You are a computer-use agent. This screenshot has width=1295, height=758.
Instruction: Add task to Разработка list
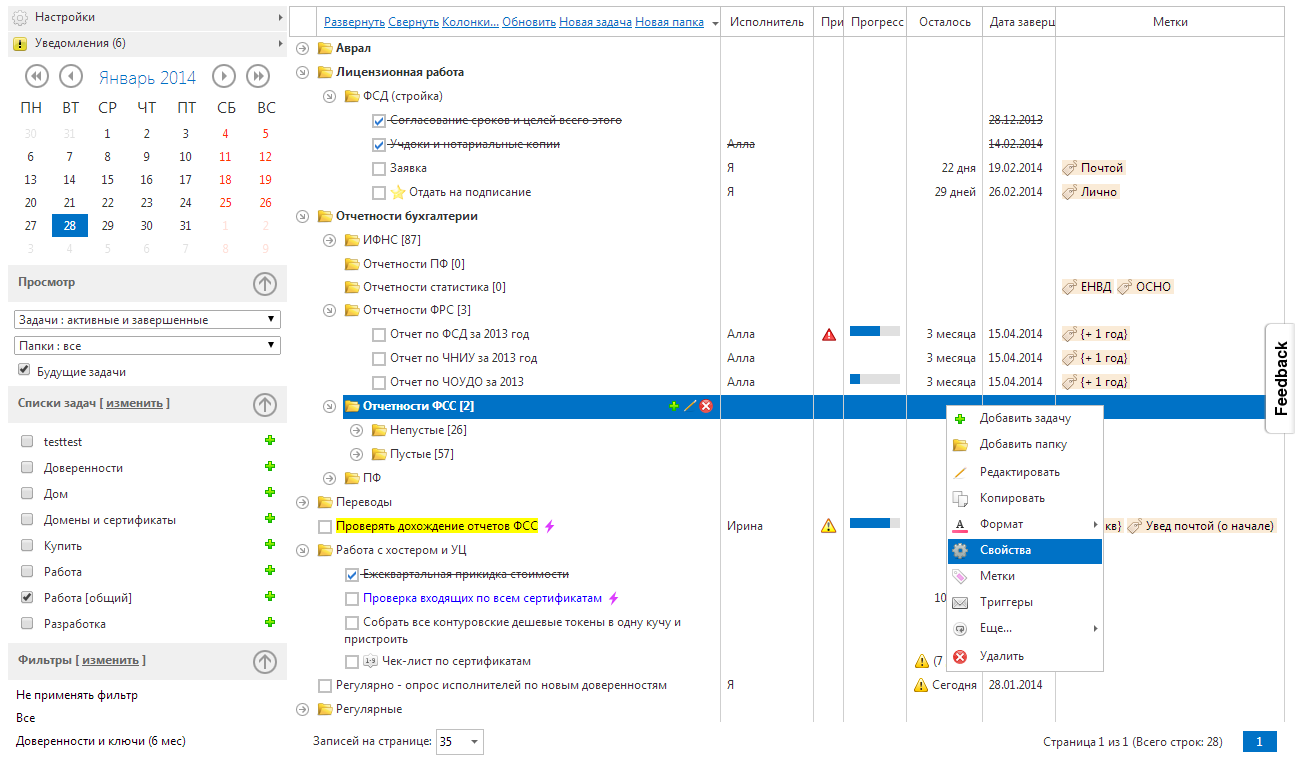click(269, 623)
